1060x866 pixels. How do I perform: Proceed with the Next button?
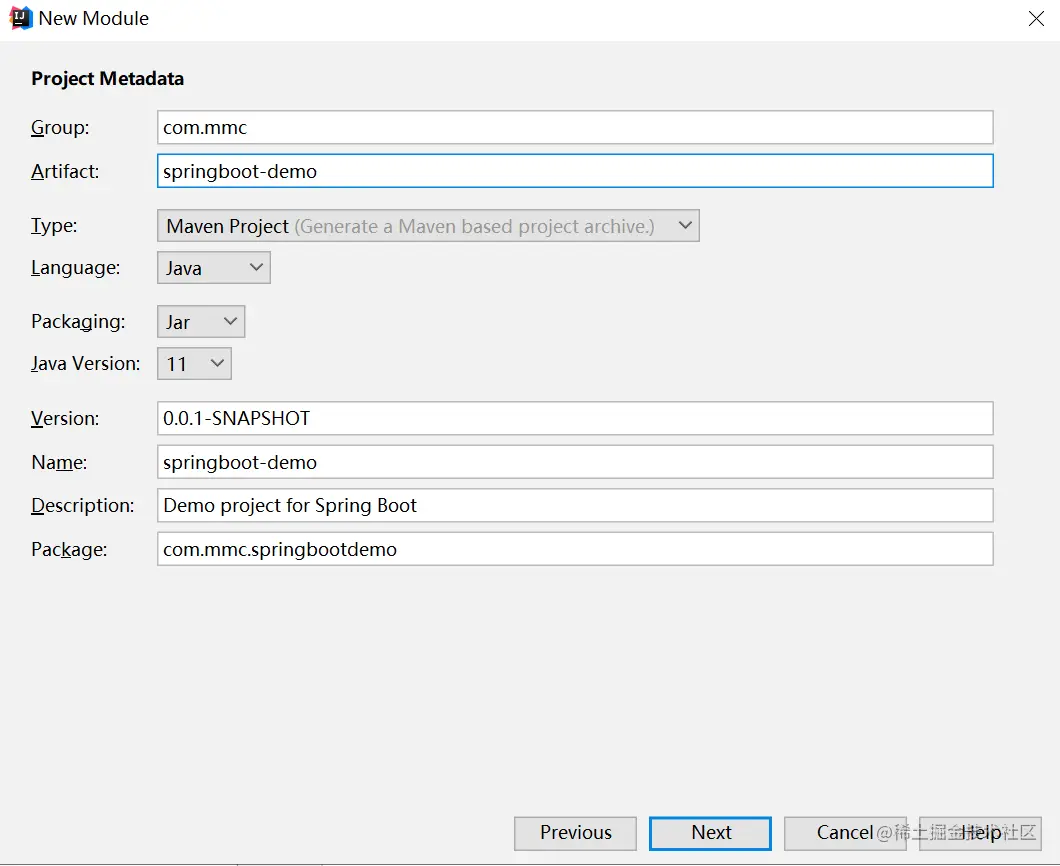coord(710,833)
